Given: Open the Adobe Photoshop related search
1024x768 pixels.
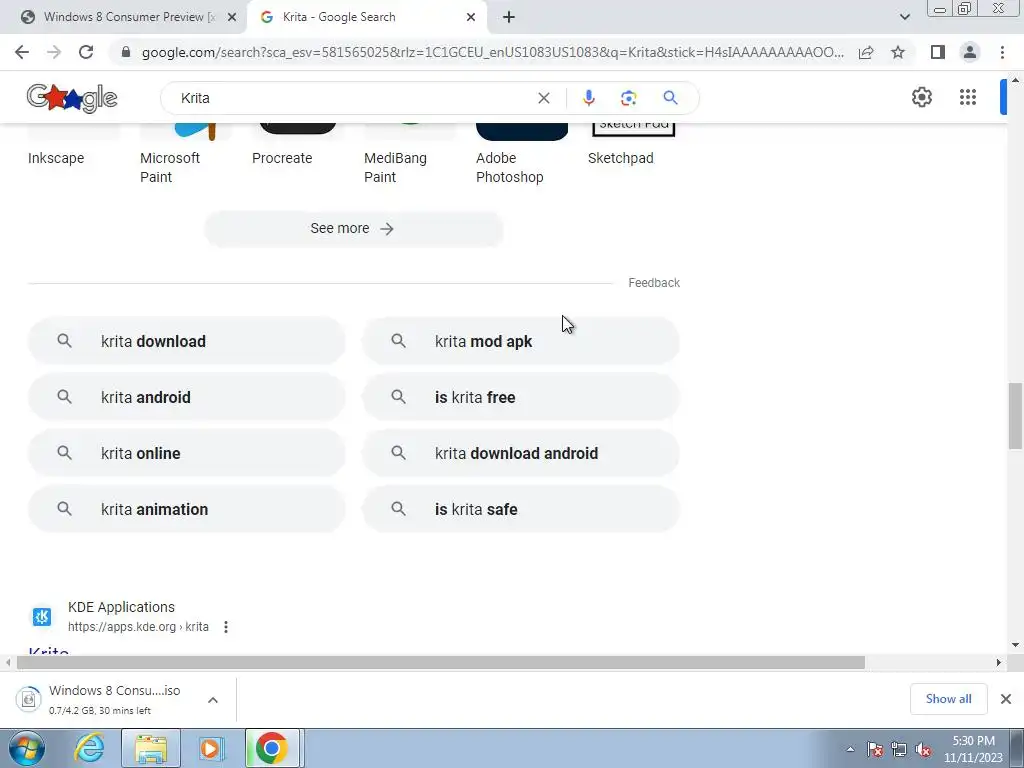Looking at the screenshot, I should click(x=509, y=167).
